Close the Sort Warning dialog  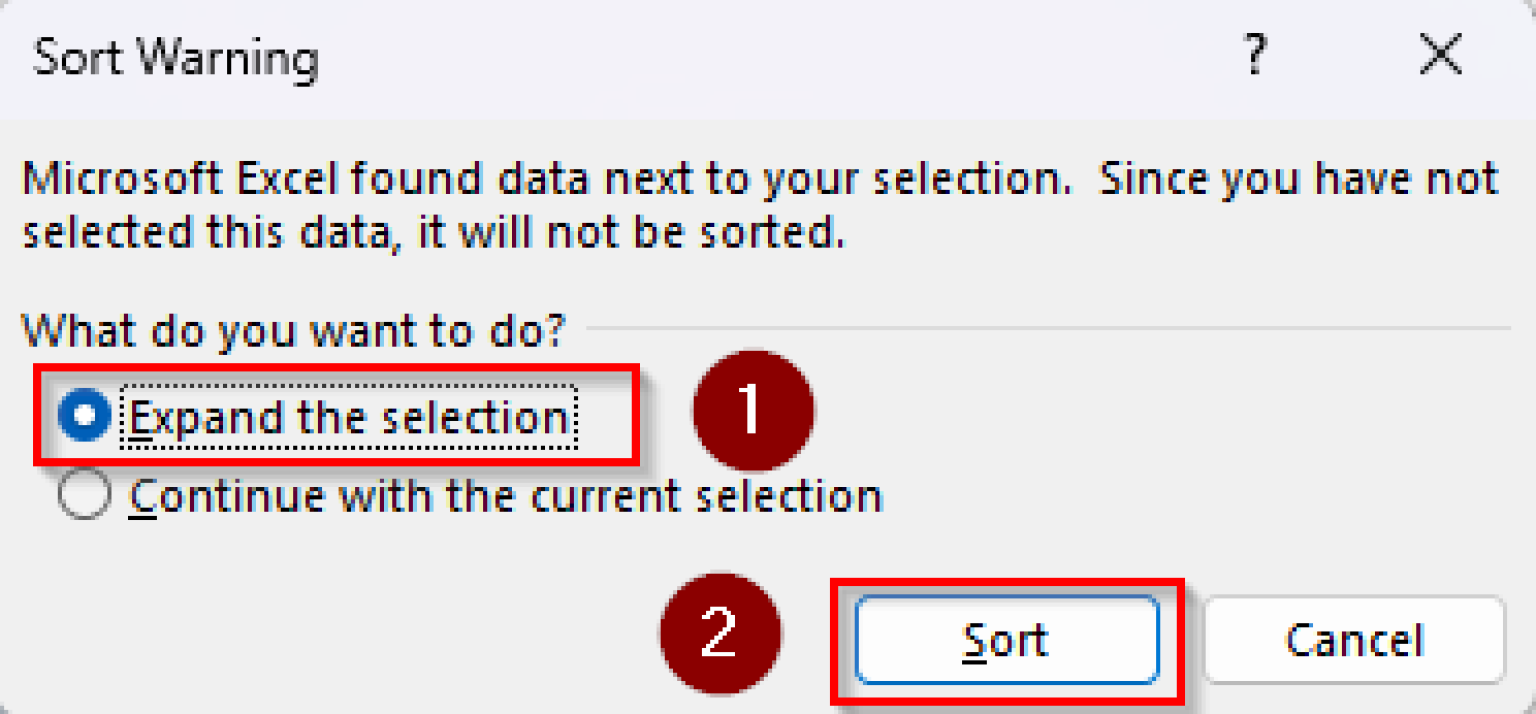tap(1441, 56)
